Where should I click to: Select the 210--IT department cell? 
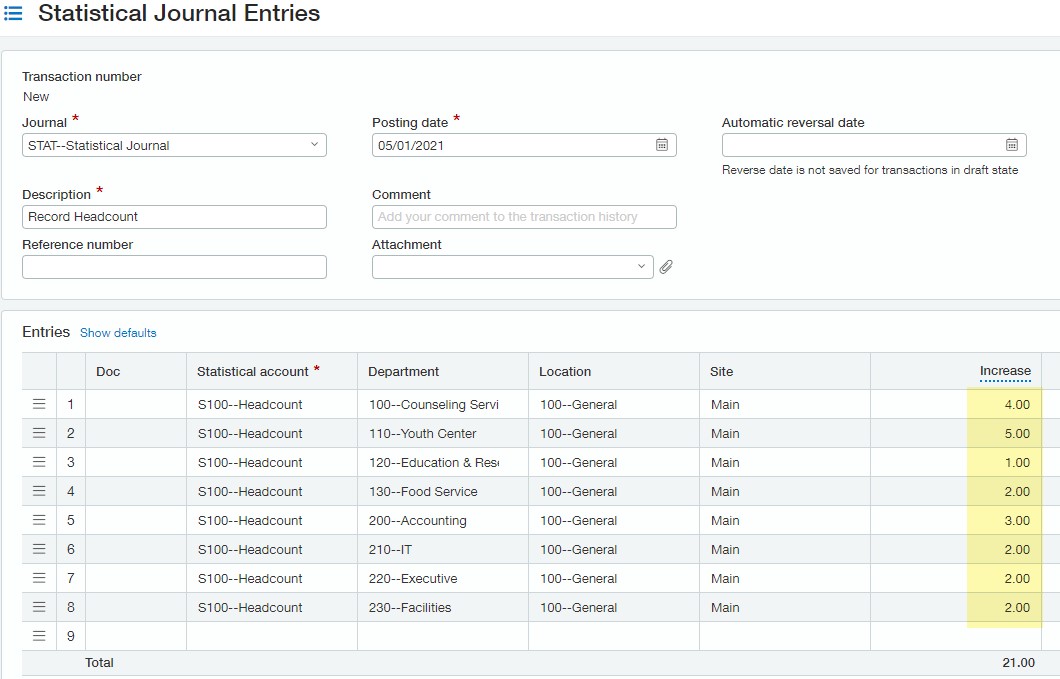(x=442, y=550)
